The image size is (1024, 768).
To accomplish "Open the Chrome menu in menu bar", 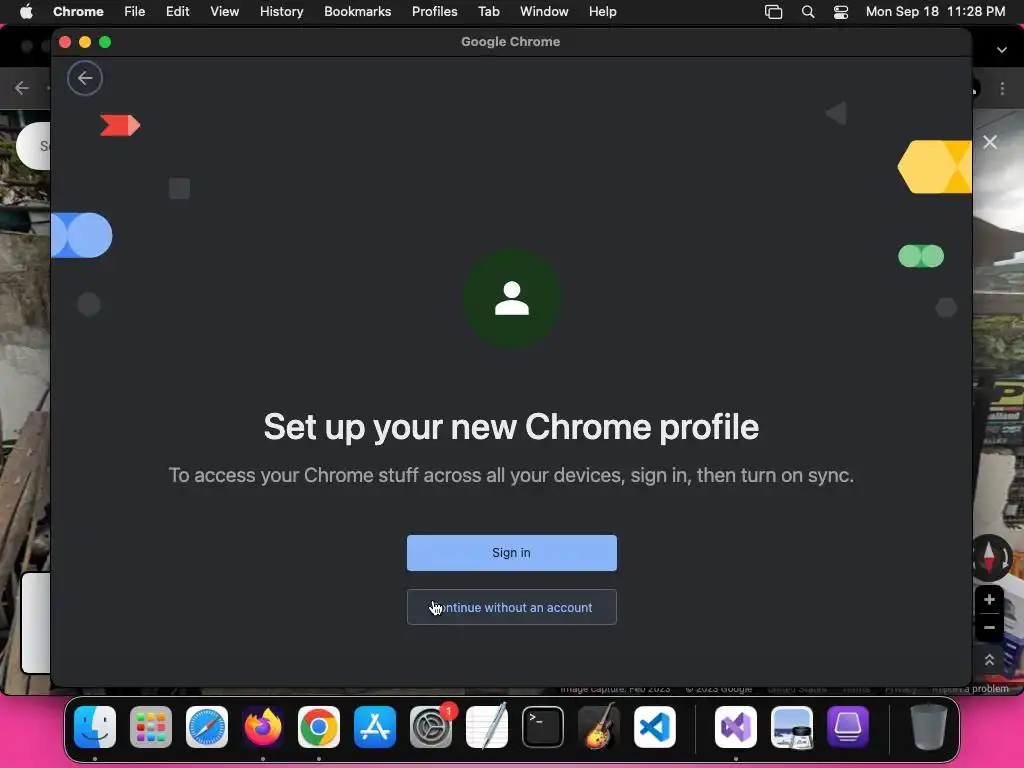I will point(78,12).
